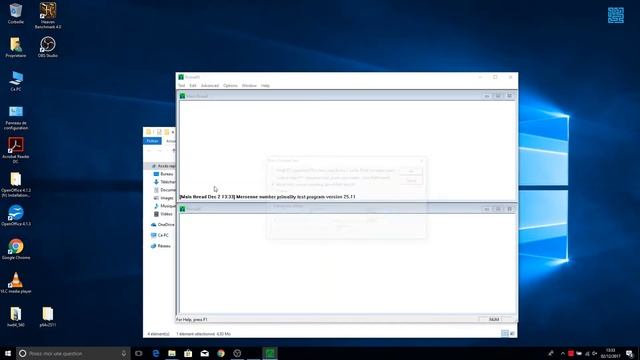Screen dimensions: 640x360
Task: Launch VLC media player desktop shortcut
Action: pos(16,283)
